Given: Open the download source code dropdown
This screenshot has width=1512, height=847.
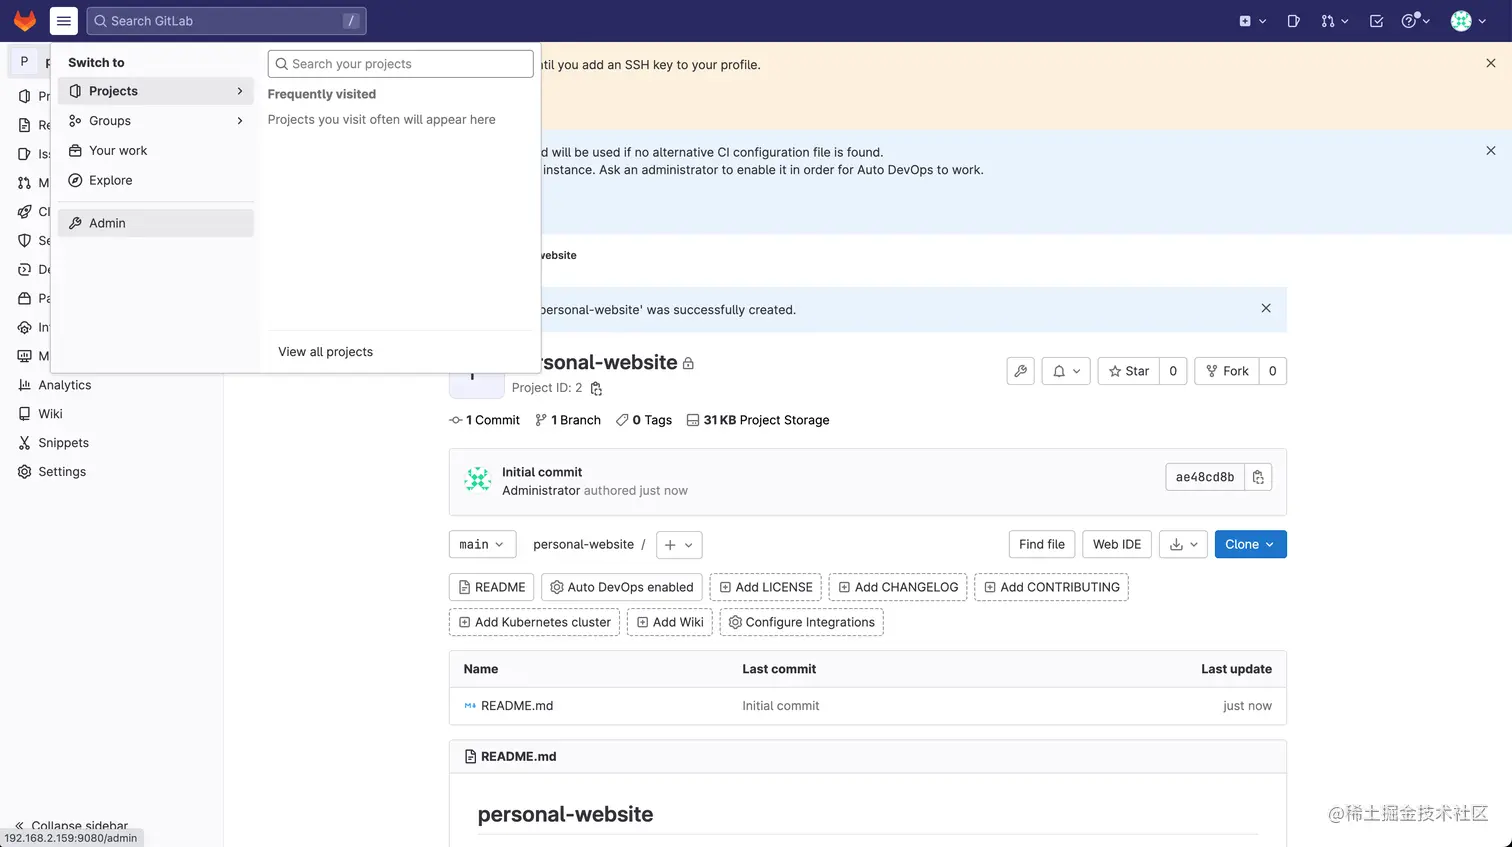Looking at the screenshot, I should [1184, 544].
